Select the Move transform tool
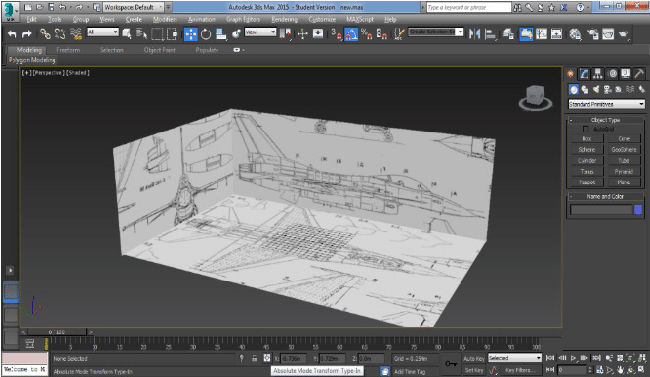The image size is (650, 377). click(x=190, y=34)
